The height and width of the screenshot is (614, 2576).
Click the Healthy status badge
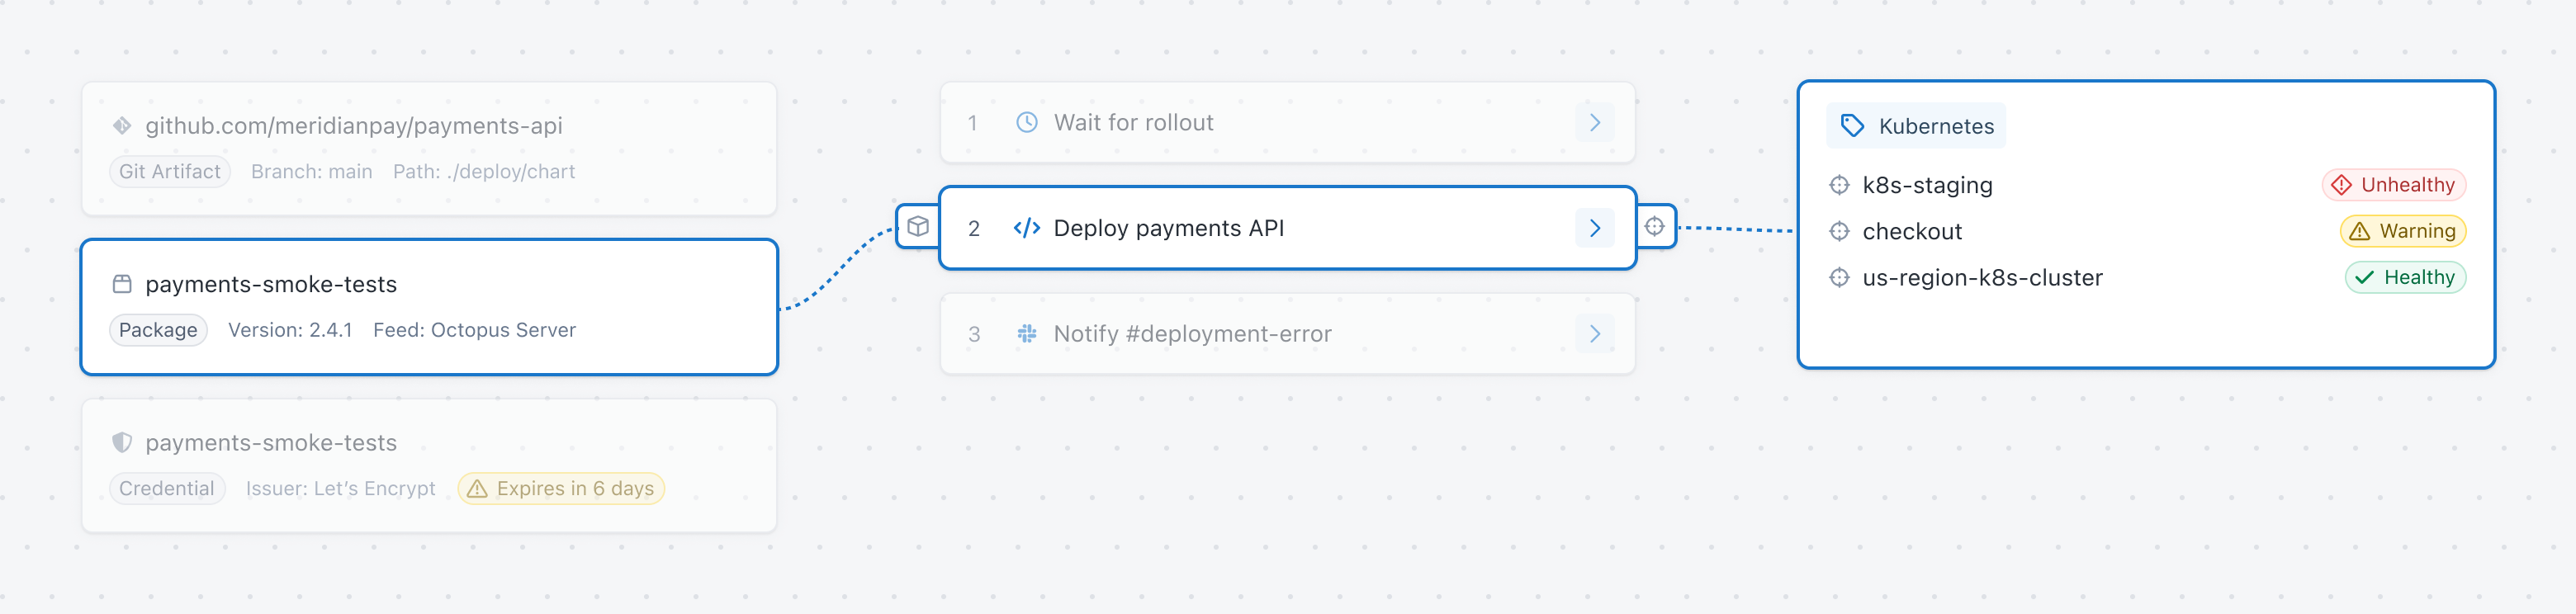(x=2405, y=277)
